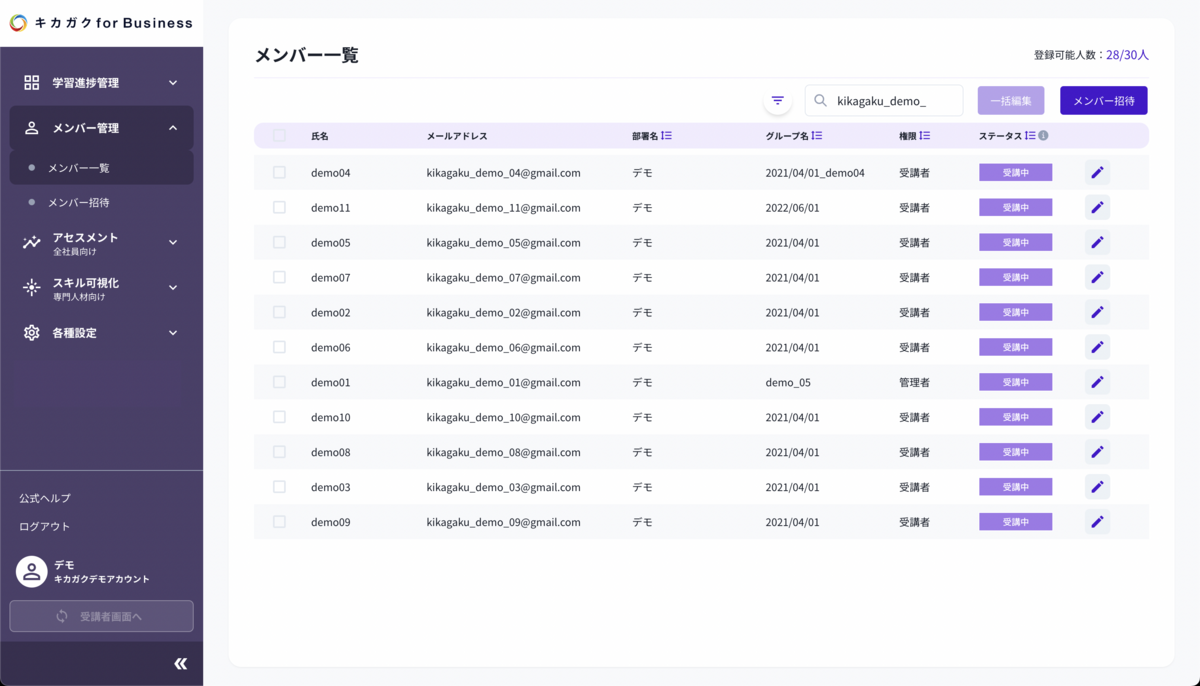
Task: Edit member demo06 with the pencil icon
Action: 1097,347
